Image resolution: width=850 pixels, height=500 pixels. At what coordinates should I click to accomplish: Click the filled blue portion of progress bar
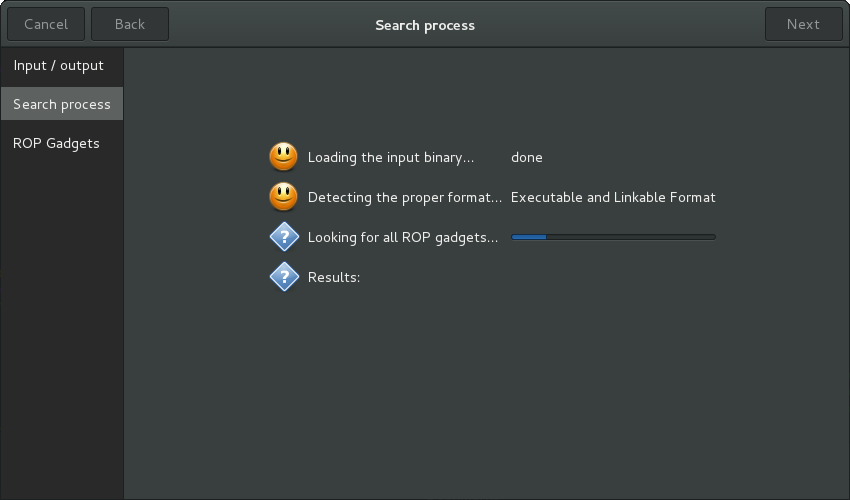coord(529,237)
